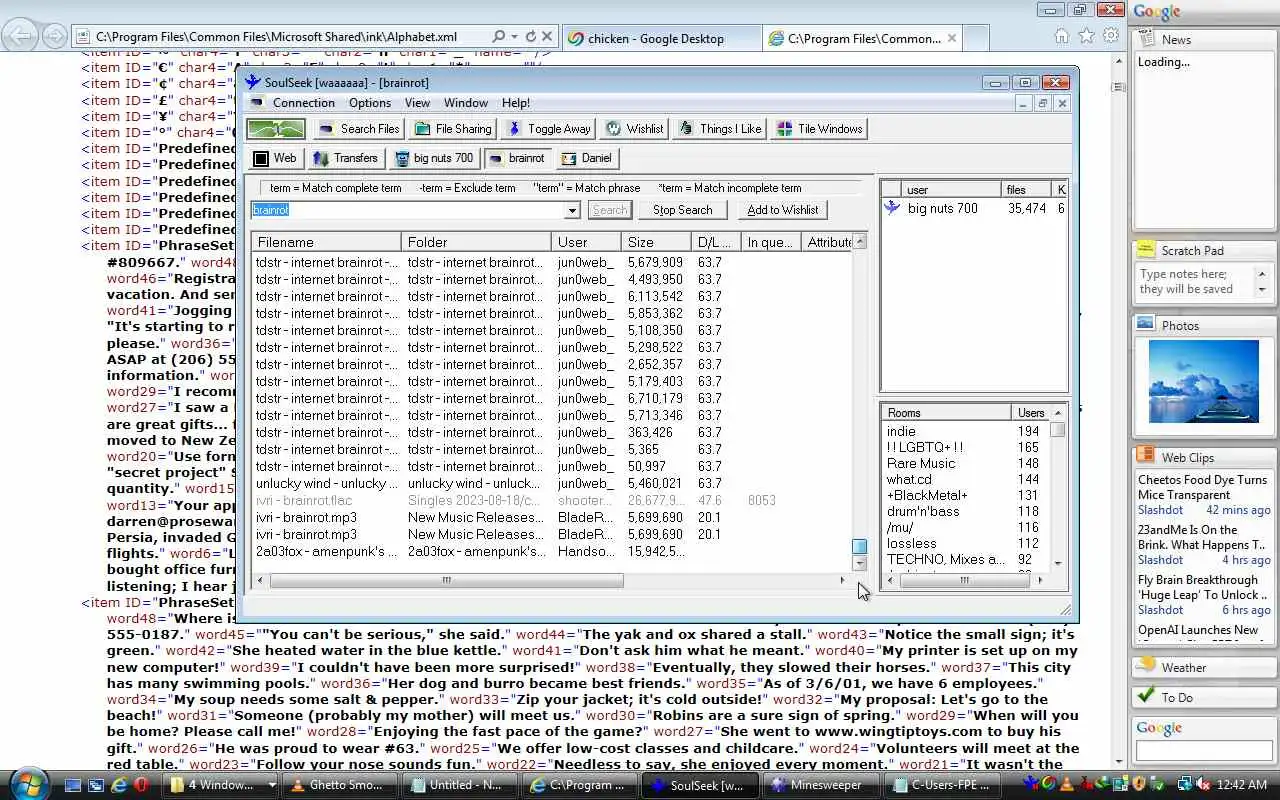Click the Google sidebar search box
Viewport: 1280px width, 800px height.
pyautogui.click(x=1204, y=751)
